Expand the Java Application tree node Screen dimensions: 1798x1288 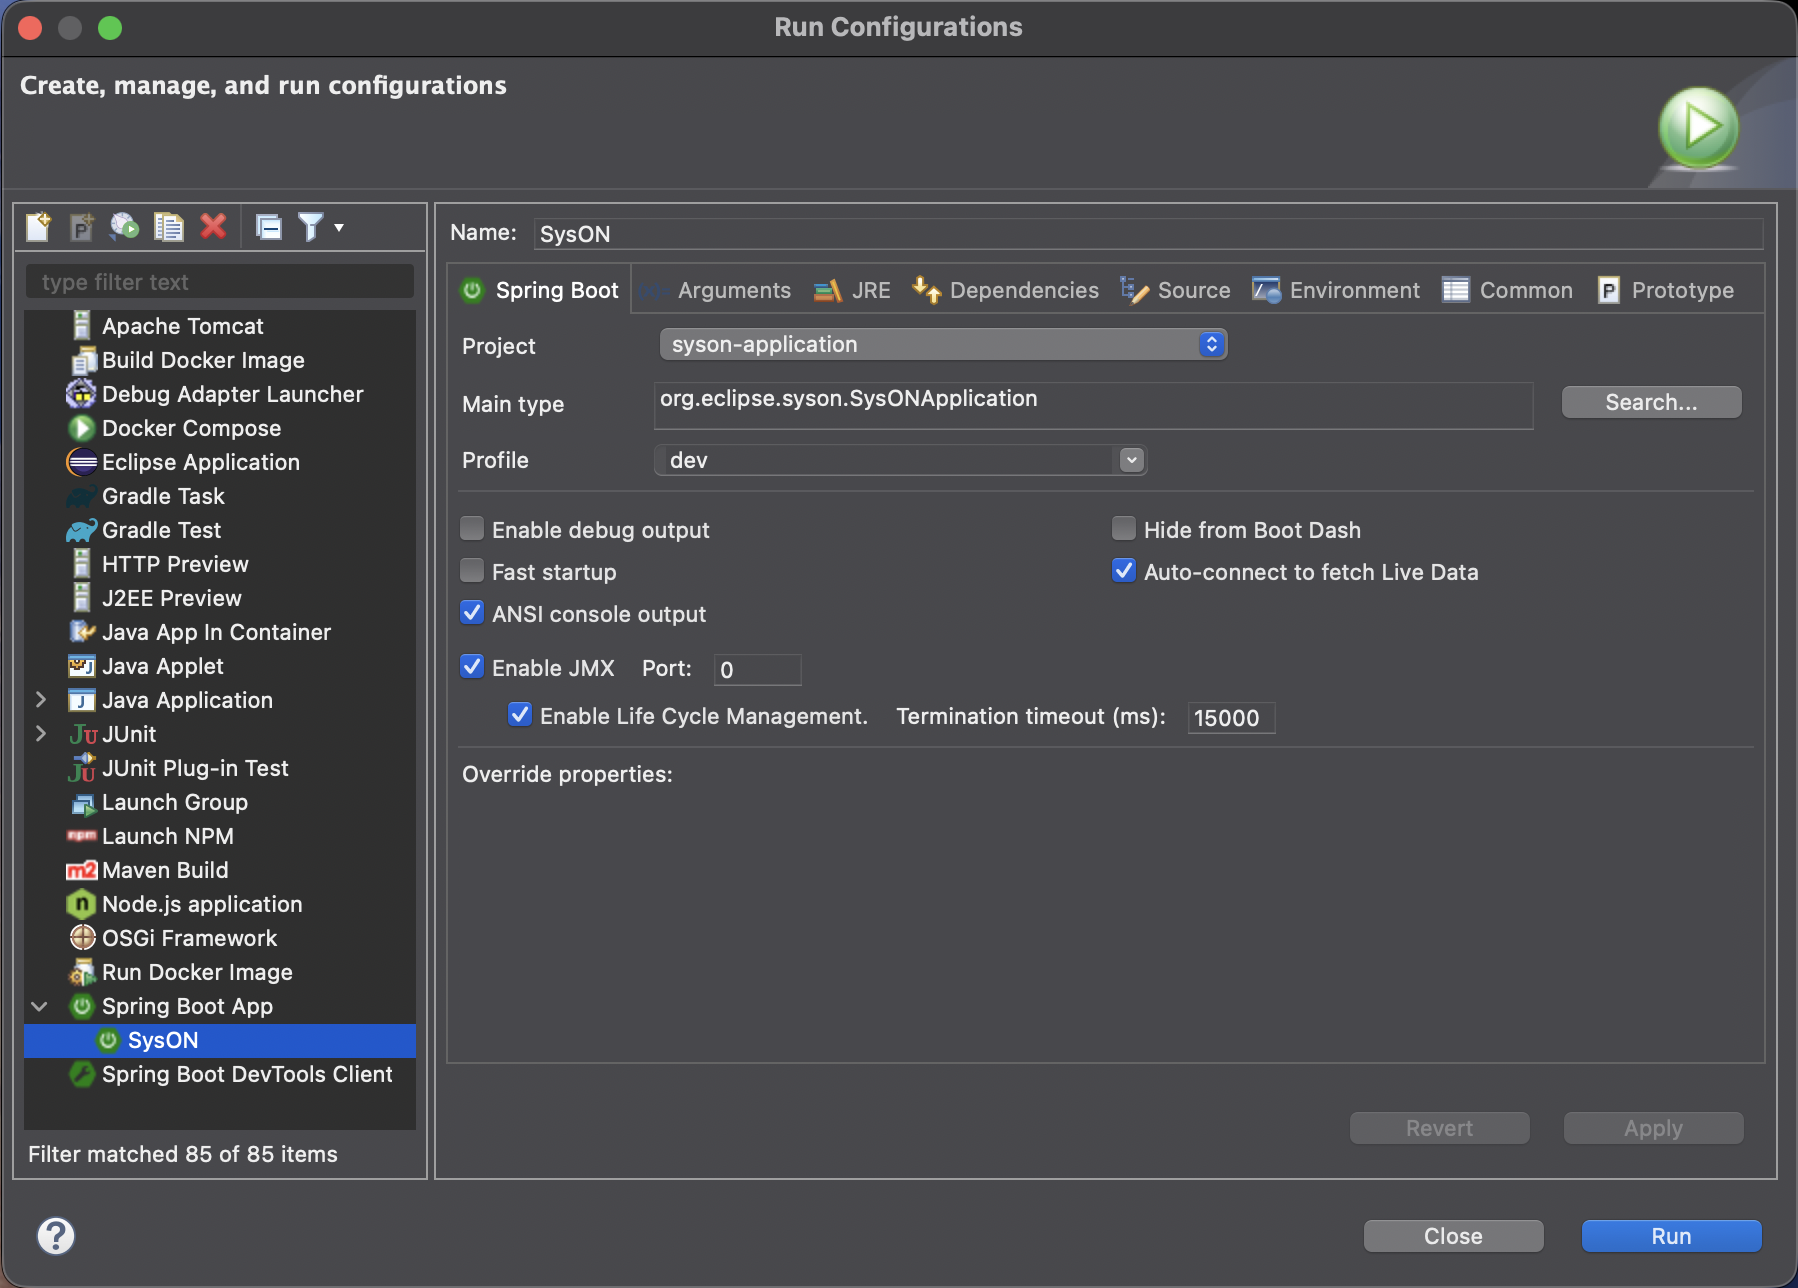(41, 700)
